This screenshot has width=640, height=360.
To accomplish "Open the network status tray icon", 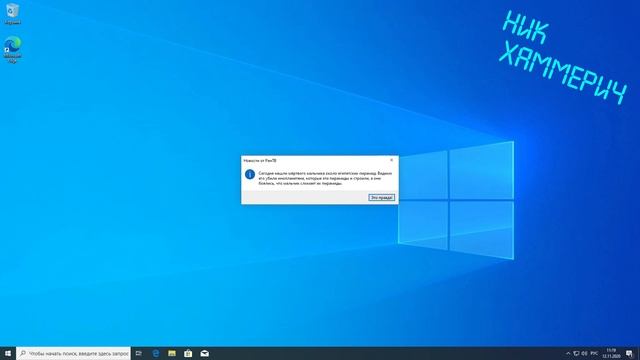I will (576, 353).
